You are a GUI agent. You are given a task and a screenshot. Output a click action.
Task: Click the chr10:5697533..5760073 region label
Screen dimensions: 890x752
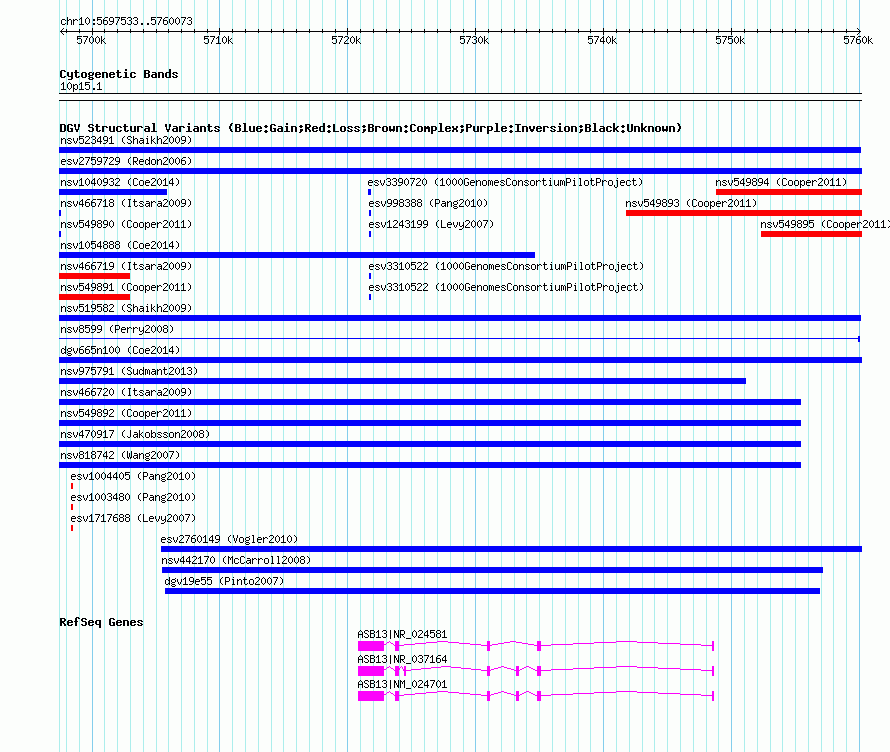[127, 21]
